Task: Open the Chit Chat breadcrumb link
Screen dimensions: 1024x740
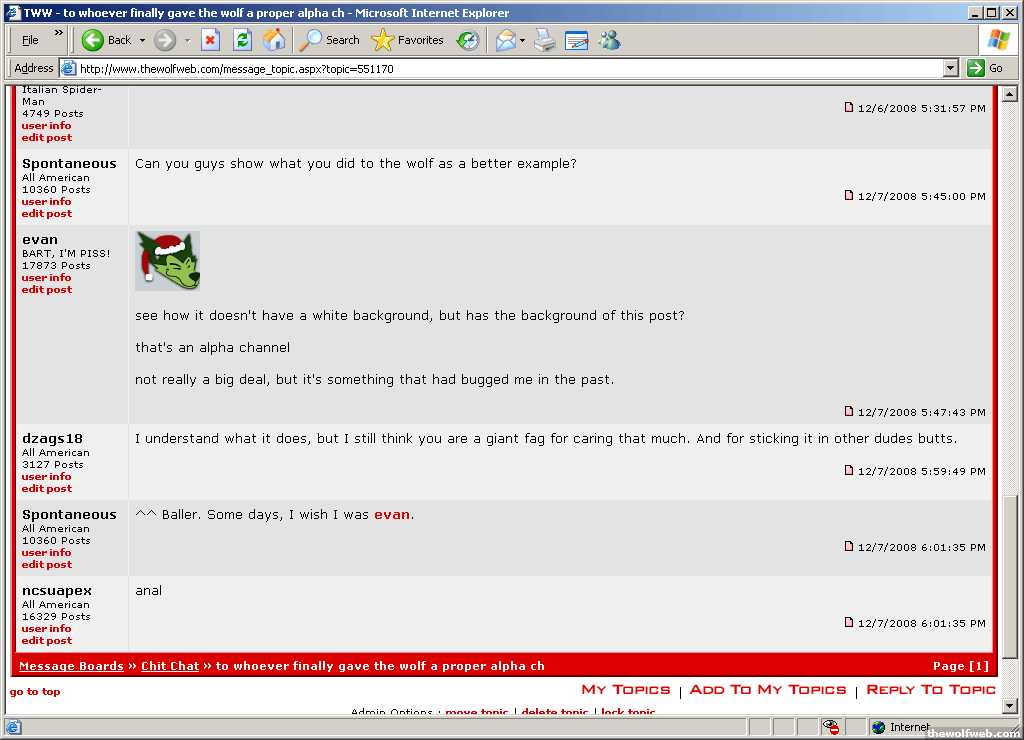Action: [170, 666]
